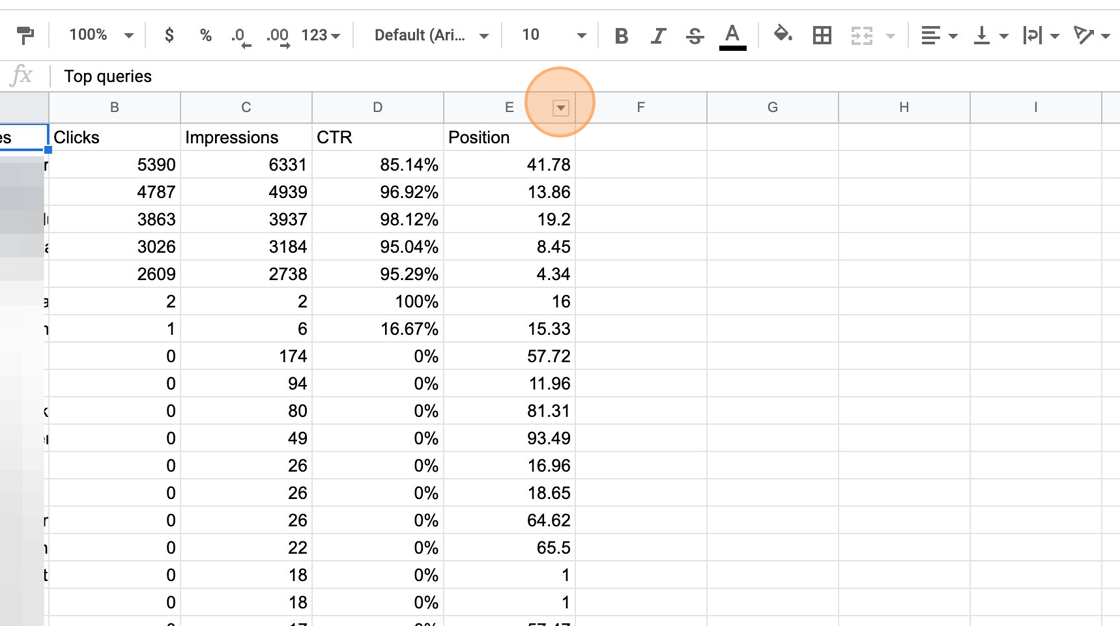Activate the paint format tool
The width and height of the screenshot is (1120, 626).
(25, 35)
